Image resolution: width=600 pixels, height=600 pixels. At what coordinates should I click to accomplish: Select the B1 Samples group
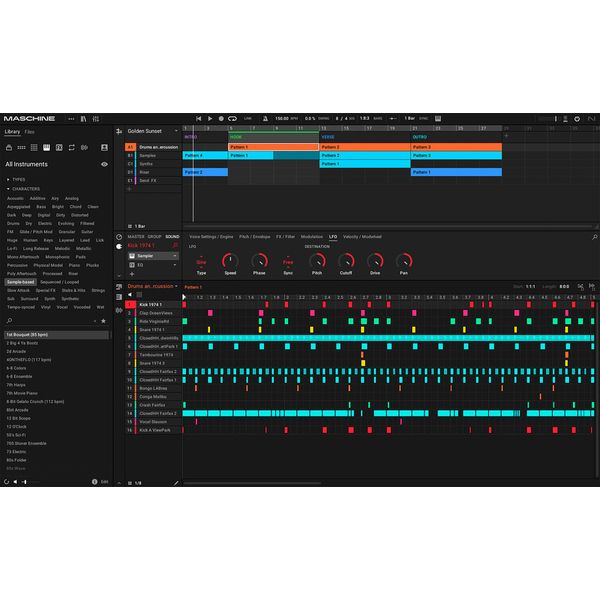tap(153, 155)
